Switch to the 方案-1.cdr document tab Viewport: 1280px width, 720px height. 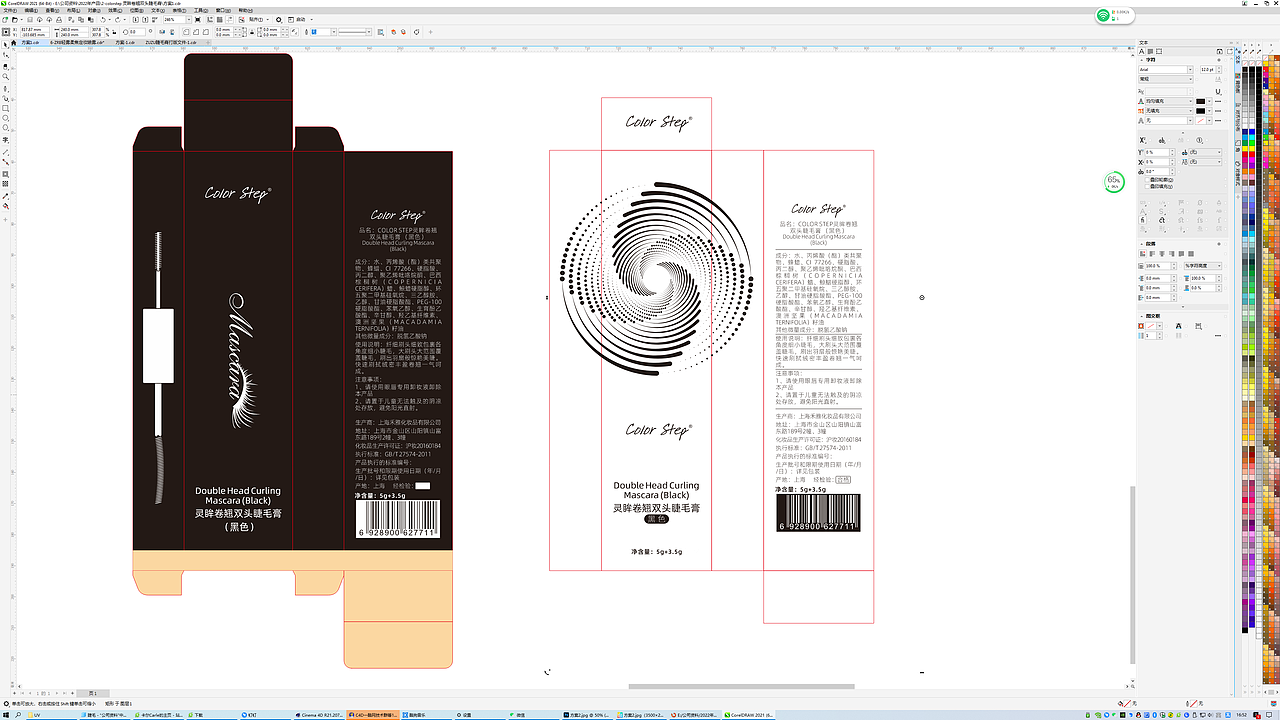[x=125, y=43]
